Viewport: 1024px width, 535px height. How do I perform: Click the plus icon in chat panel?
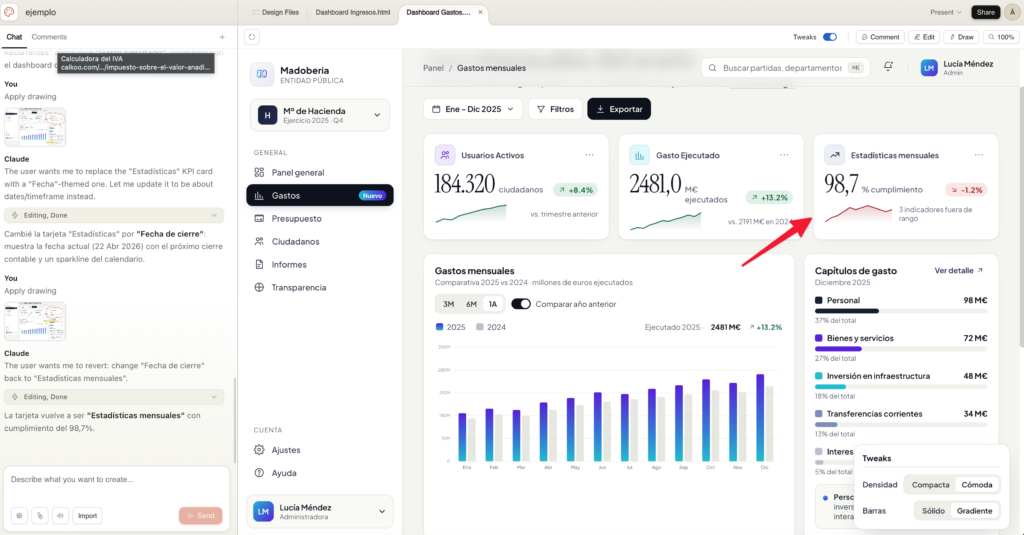tap(222, 37)
